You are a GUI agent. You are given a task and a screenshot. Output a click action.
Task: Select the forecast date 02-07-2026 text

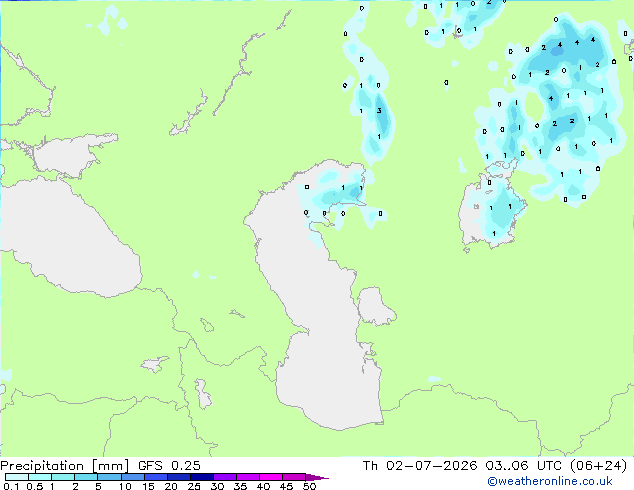432,466
